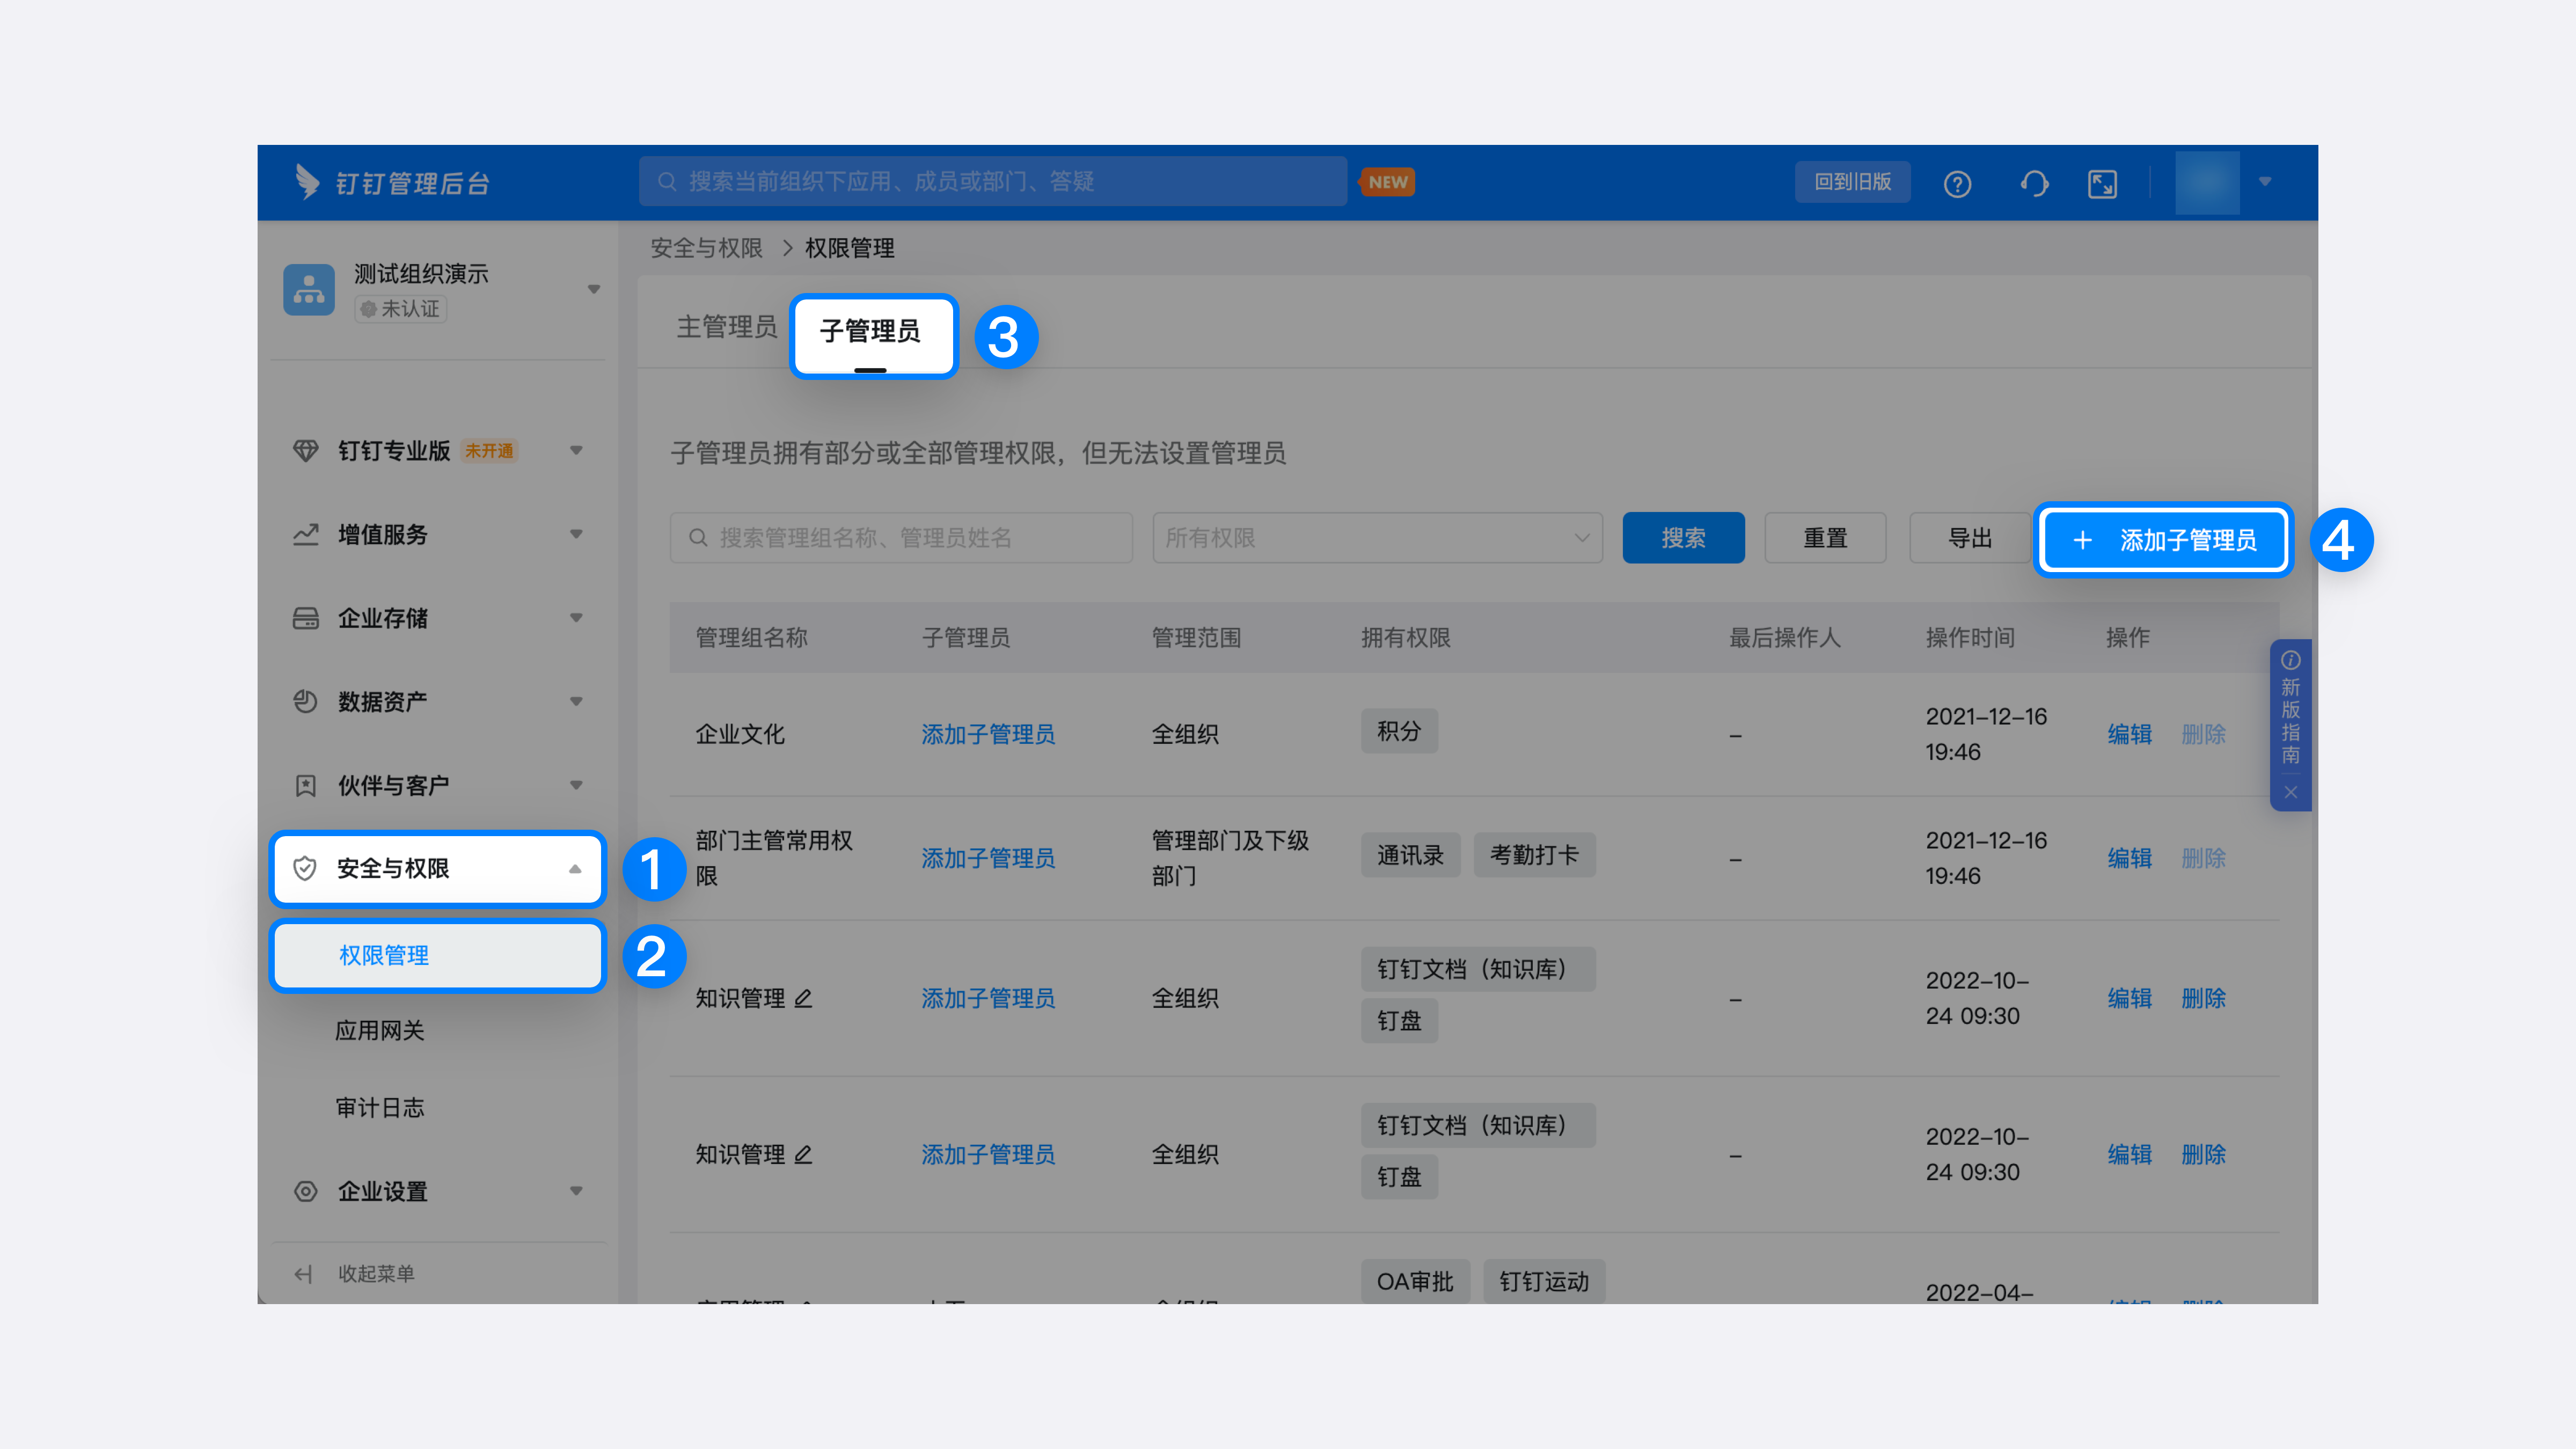
Task: Open the user avatar dropdown arrow
Action: click(x=2265, y=182)
